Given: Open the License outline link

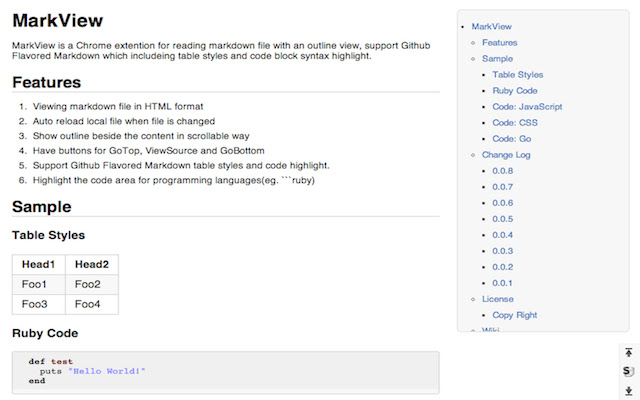Looking at the screenshot, I should 498,299.
